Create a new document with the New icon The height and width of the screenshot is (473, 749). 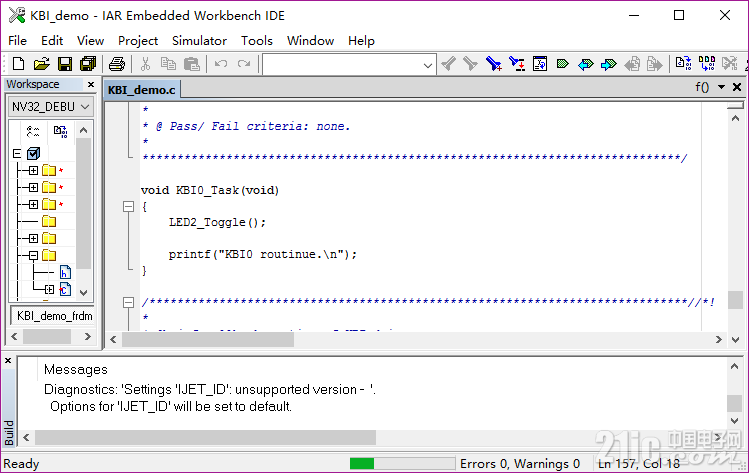18,64
